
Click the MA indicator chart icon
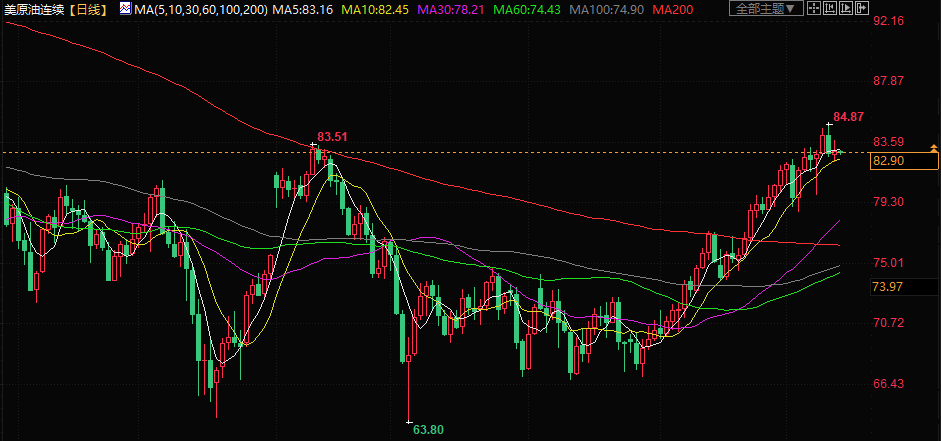pos(124,9)
